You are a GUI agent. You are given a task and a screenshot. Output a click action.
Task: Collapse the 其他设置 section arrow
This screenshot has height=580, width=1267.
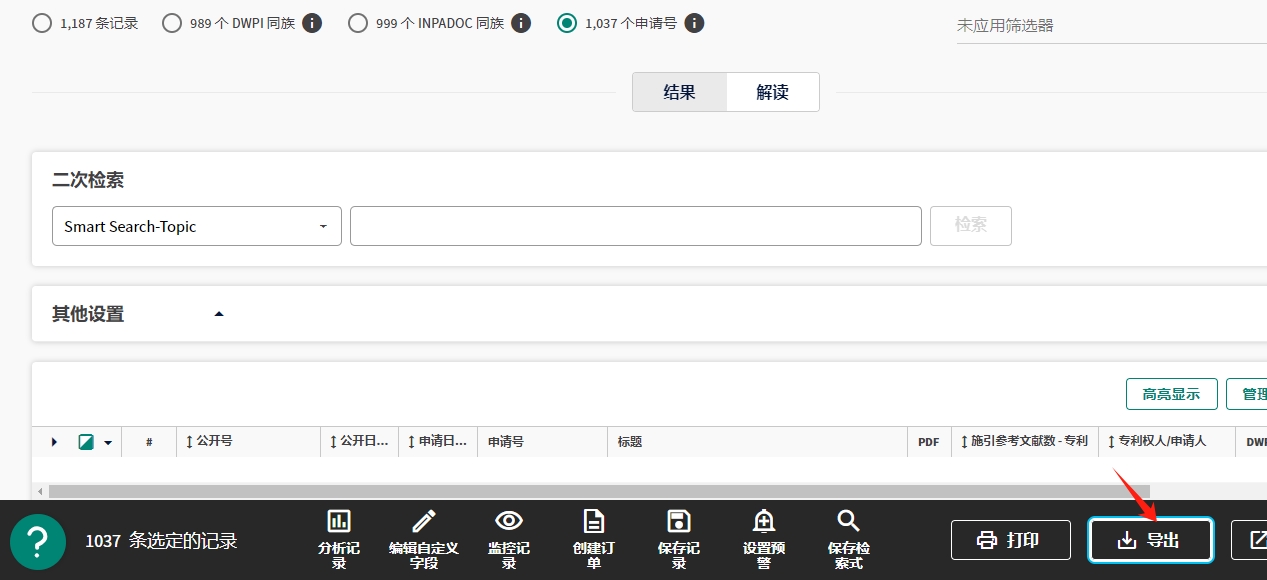point(219,314)
